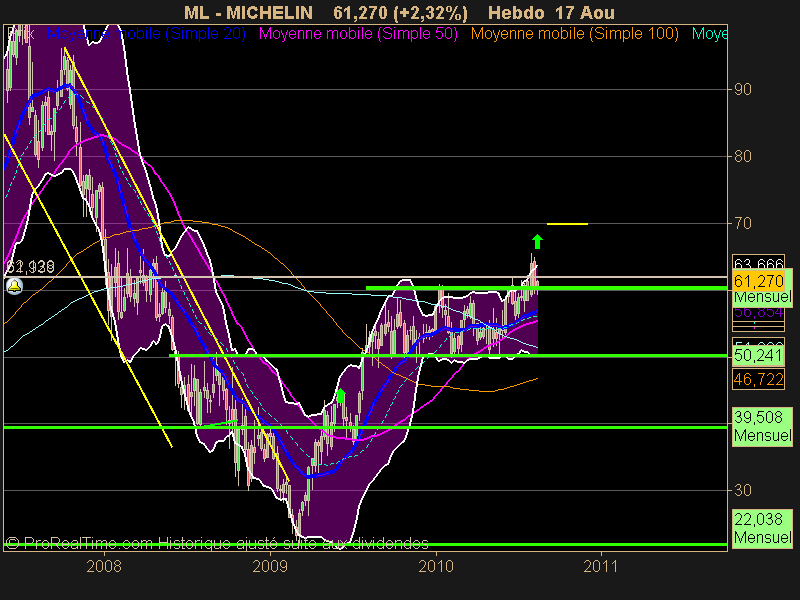Click the 56,854 purple price label

point(758,312)
